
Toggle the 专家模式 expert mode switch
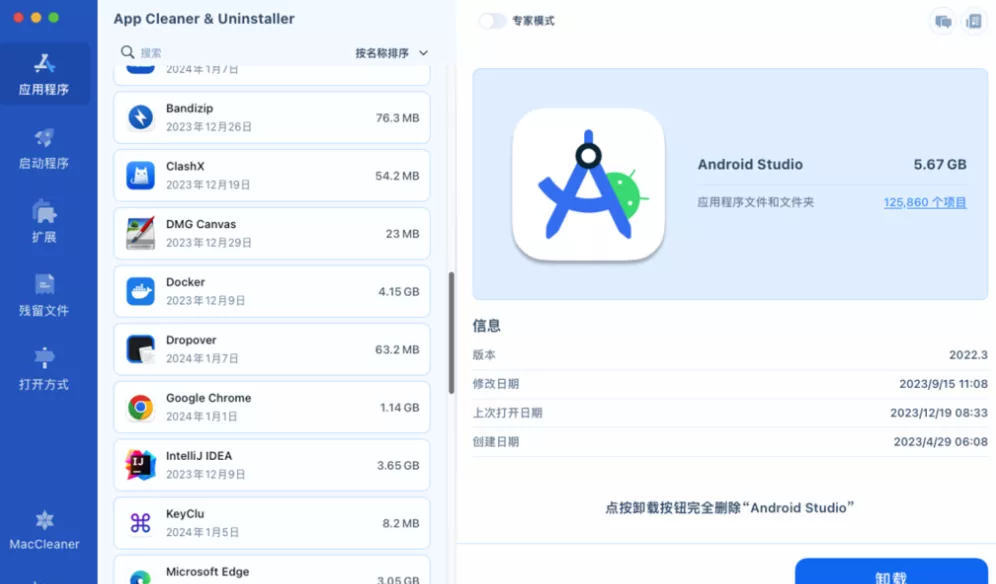[x=492, y=21]
